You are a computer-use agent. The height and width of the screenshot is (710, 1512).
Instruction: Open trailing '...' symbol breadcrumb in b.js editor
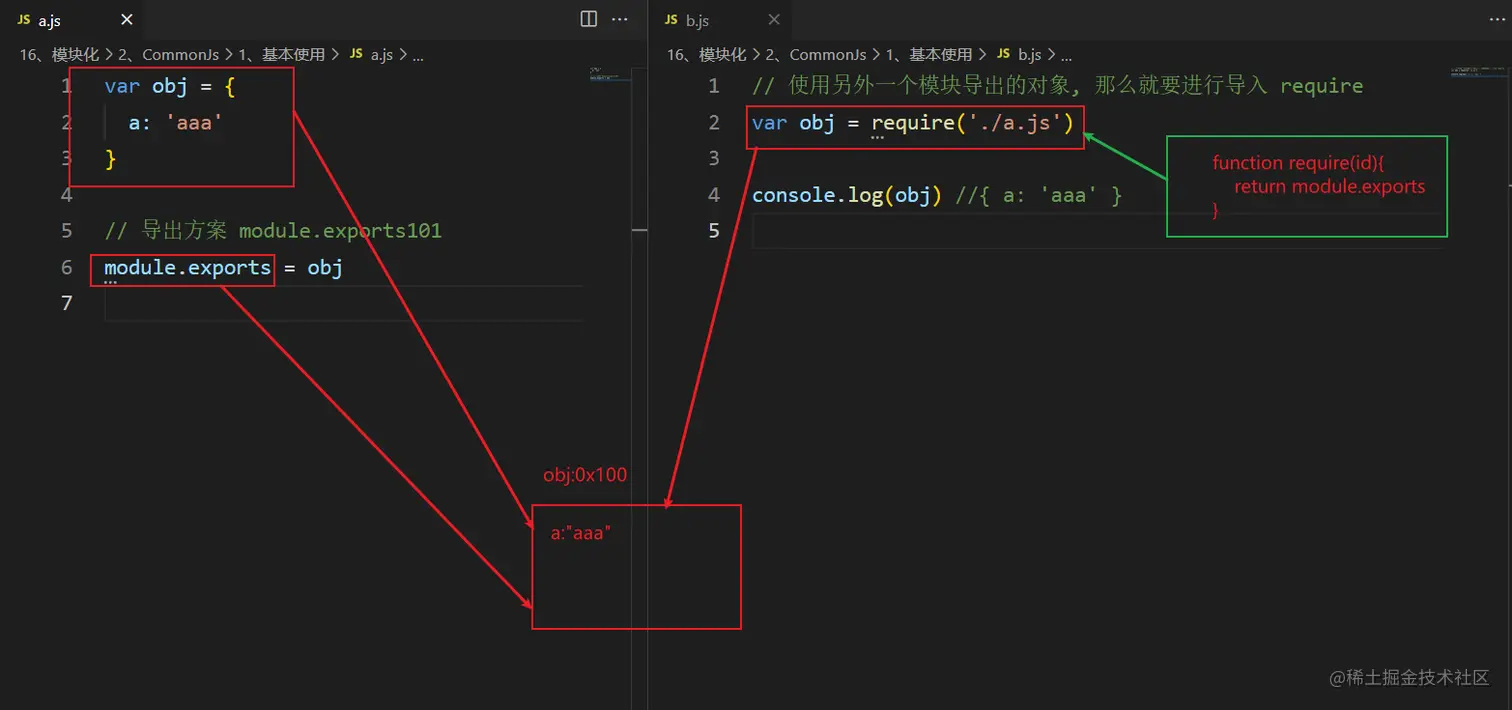pyautogui.click(x=1065, y=55)
